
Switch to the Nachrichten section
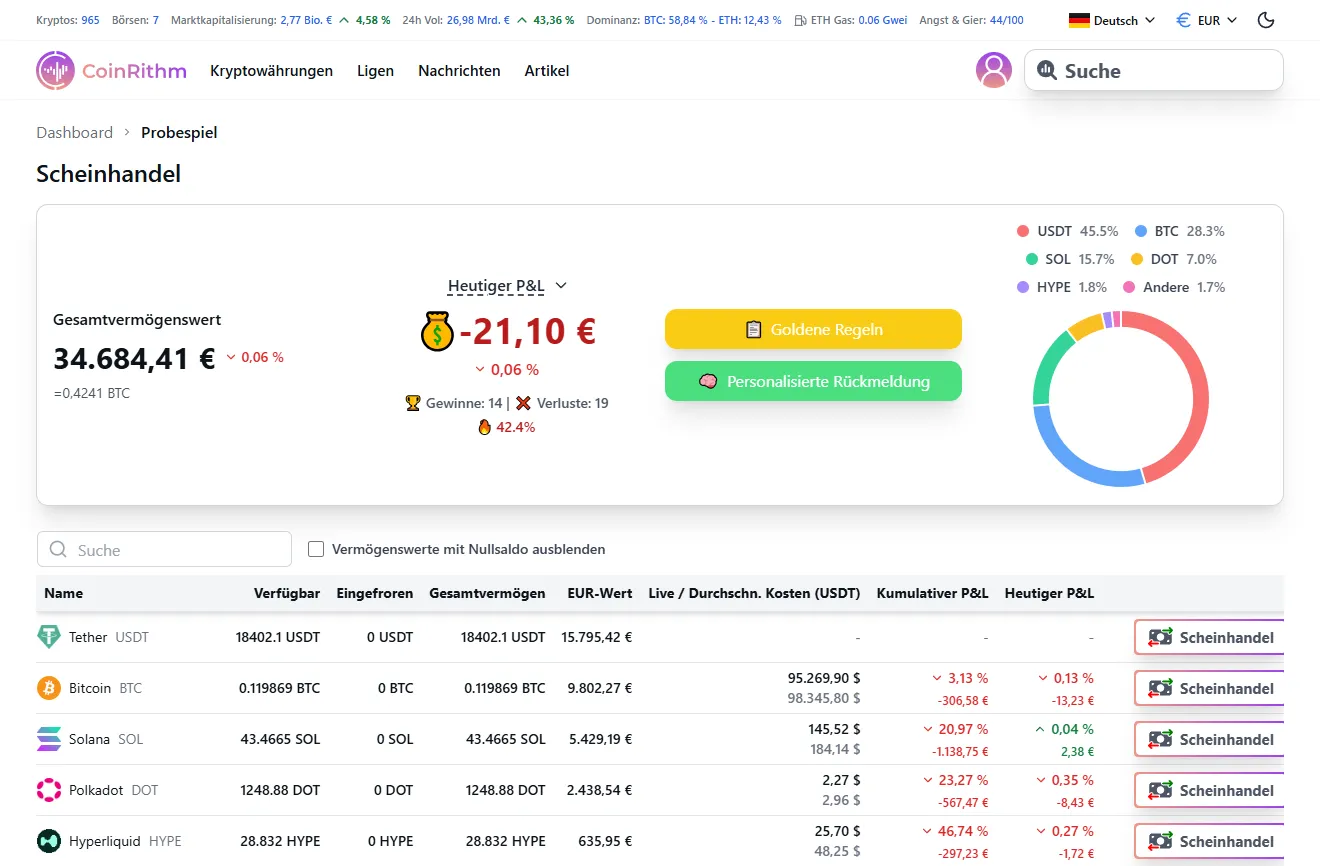459,70
